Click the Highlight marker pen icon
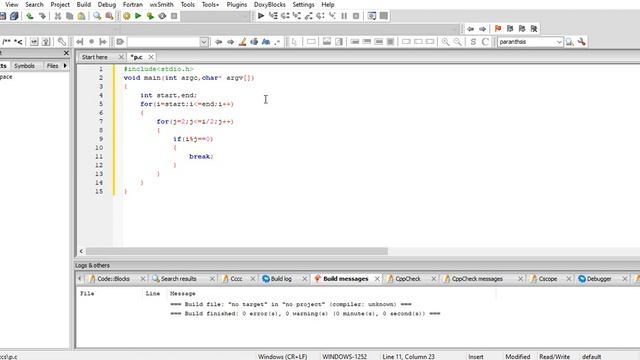Image resolution: width=640 pixels, height=360 pixels. (x=242, y=42)
